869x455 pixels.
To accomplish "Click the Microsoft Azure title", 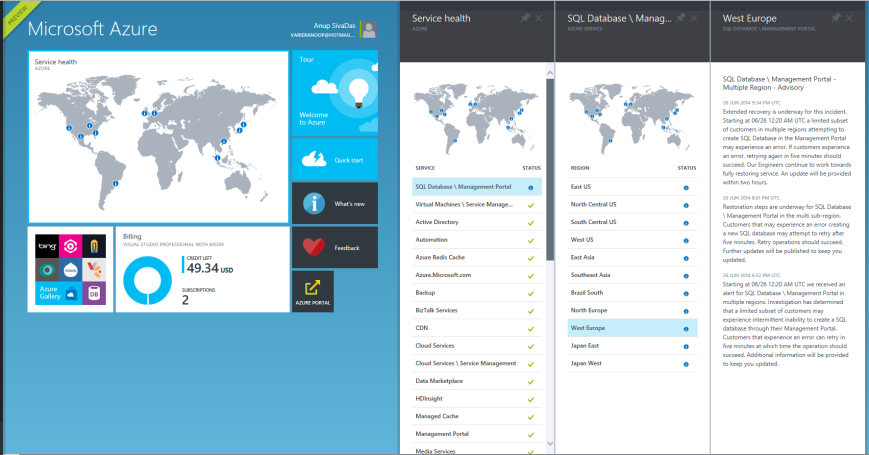I will point(93,29).
